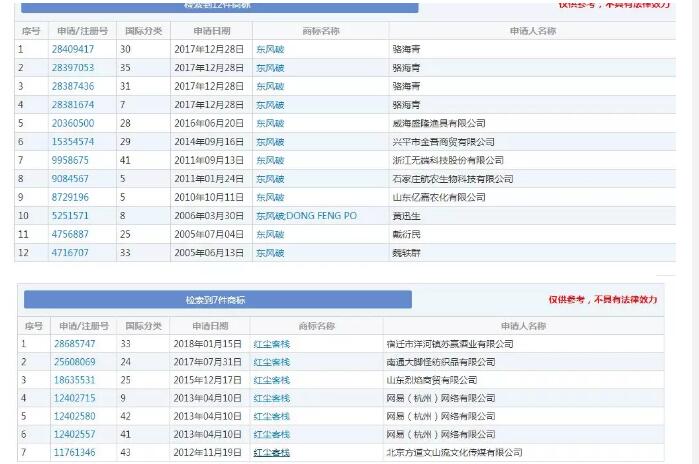Select application date 2015年12月17日

(207, 380)
